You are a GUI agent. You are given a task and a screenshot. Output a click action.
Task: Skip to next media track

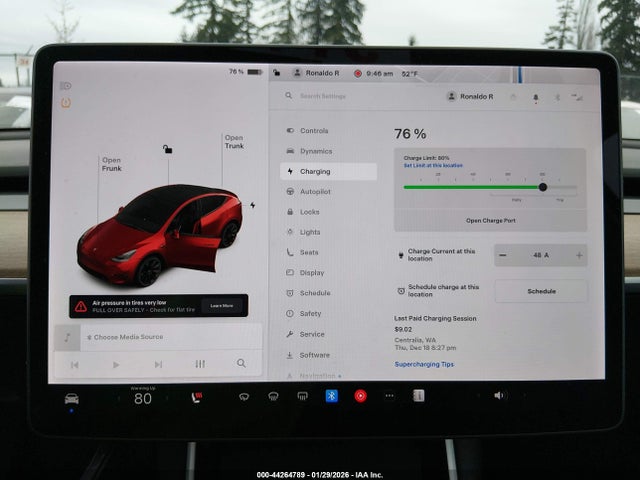(x=158, y=364)
